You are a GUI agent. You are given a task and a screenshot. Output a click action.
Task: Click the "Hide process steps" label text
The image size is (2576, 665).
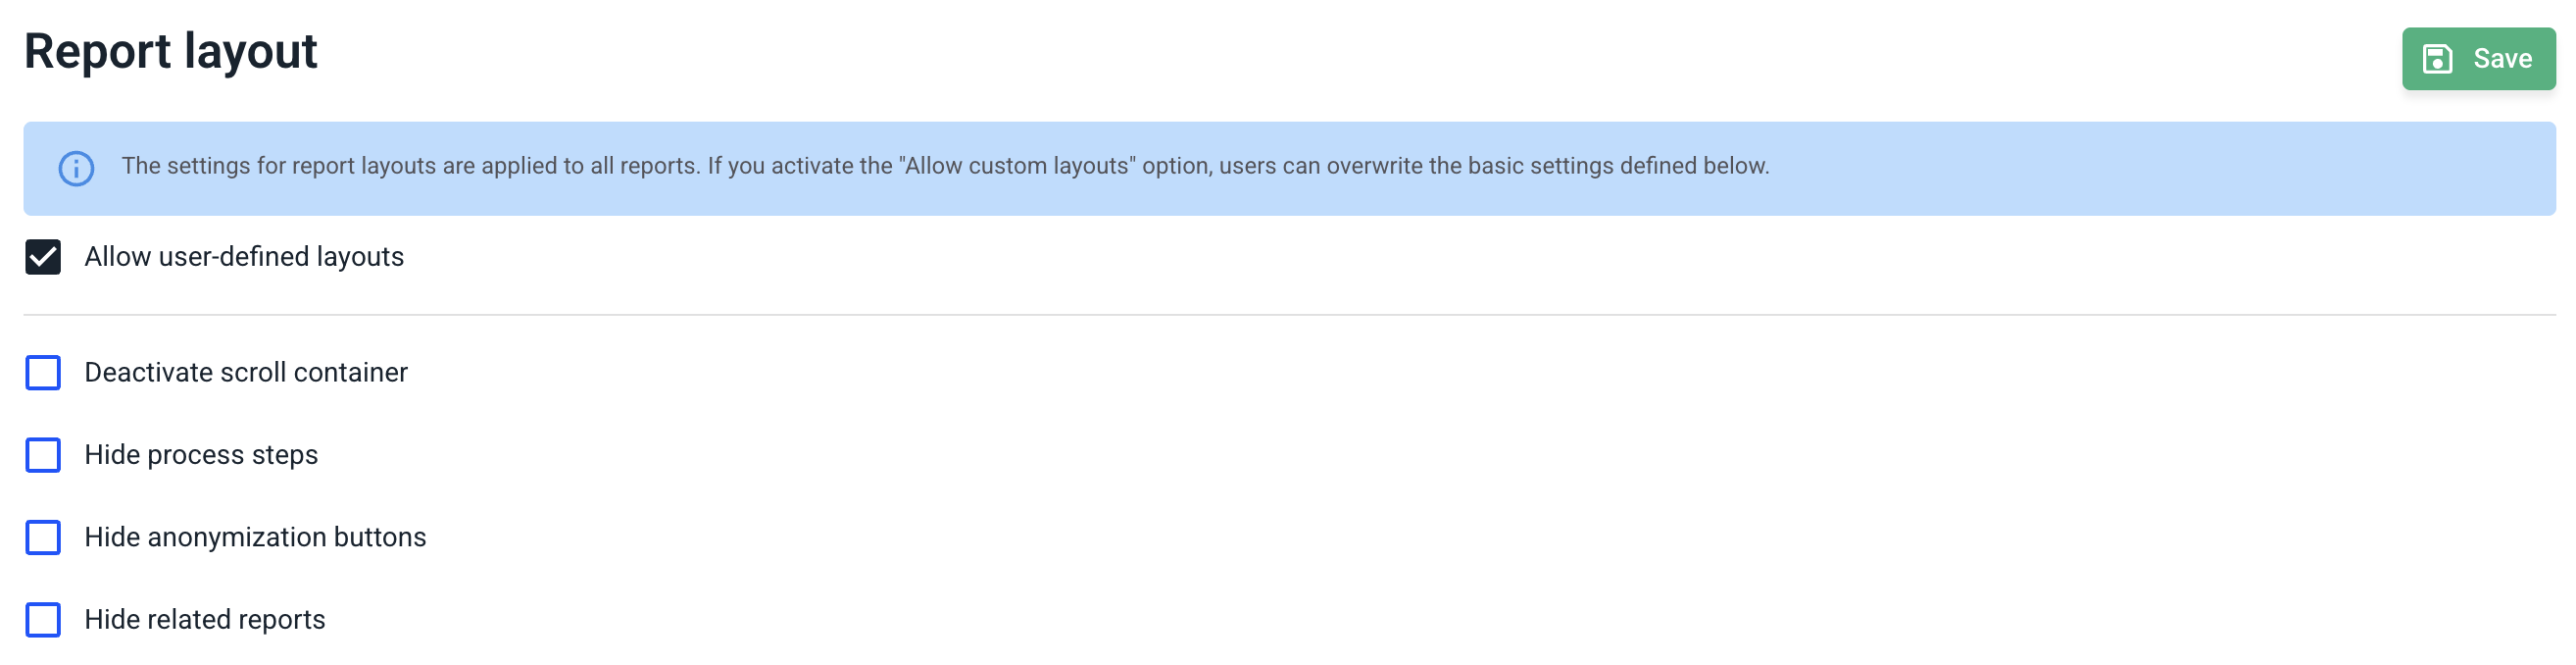click(201, 455)
